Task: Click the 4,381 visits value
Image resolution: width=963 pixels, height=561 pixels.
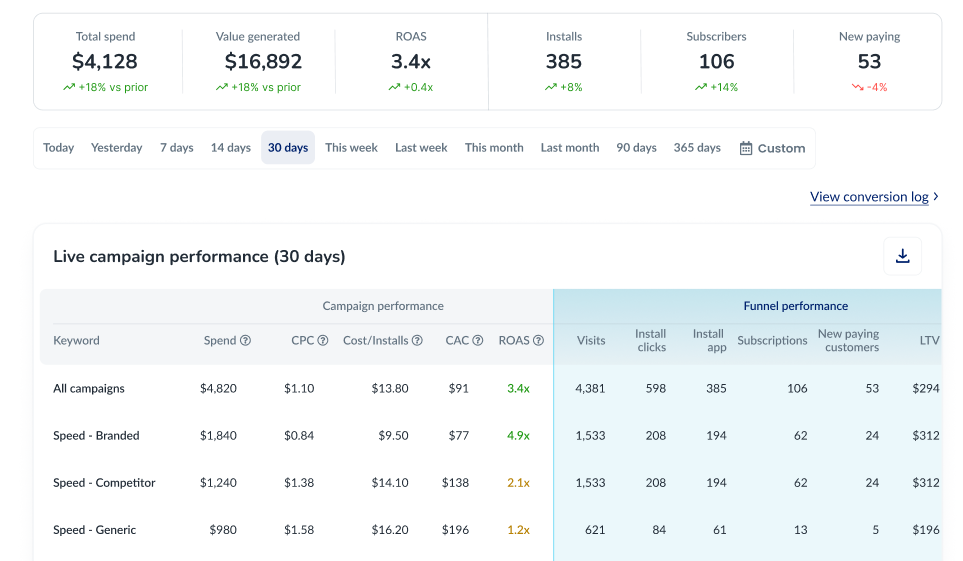Action: pyautogui.click(x=590, y=388)
